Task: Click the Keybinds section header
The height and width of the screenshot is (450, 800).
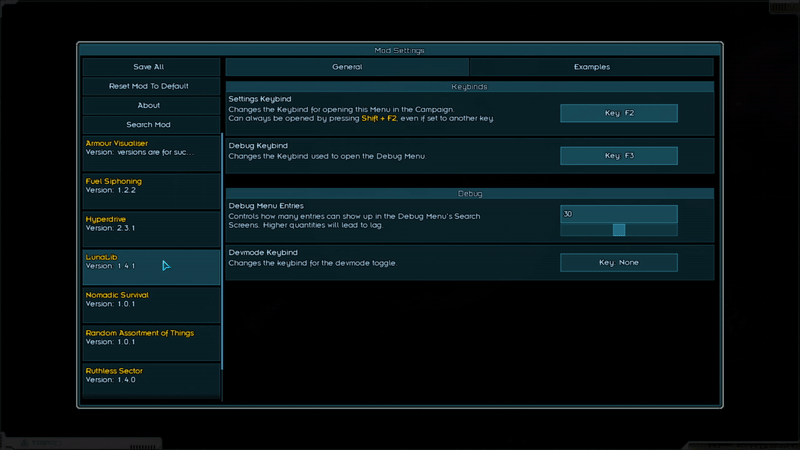Action: coord(469,87)
